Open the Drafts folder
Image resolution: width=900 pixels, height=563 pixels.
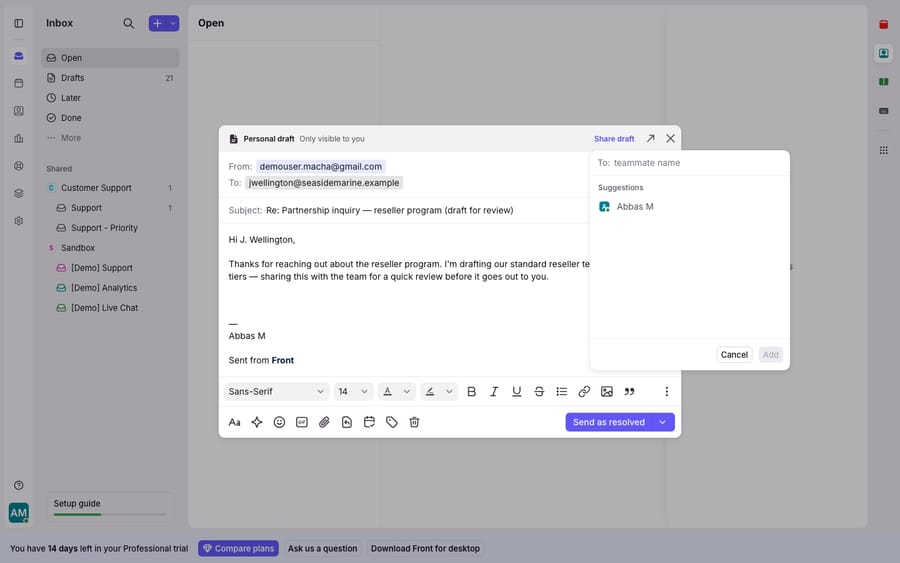(110, 78)
